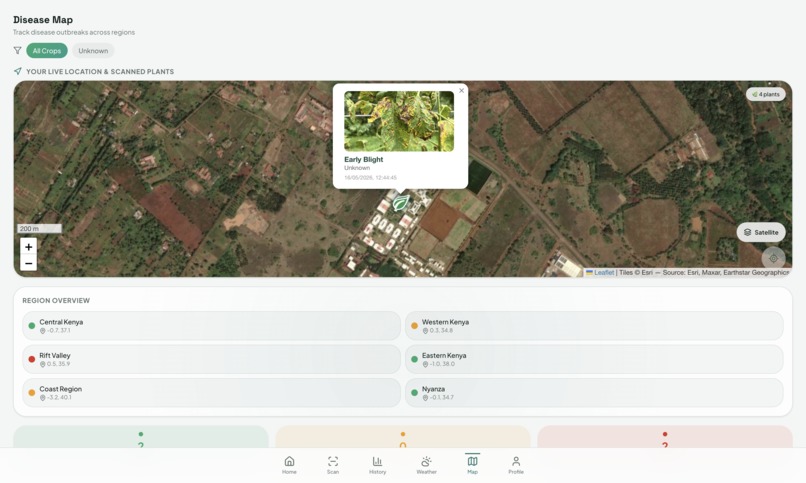This screenshot has width=806, height=483.
Task: Select the Rift Valley region
Action: point(211,359)
